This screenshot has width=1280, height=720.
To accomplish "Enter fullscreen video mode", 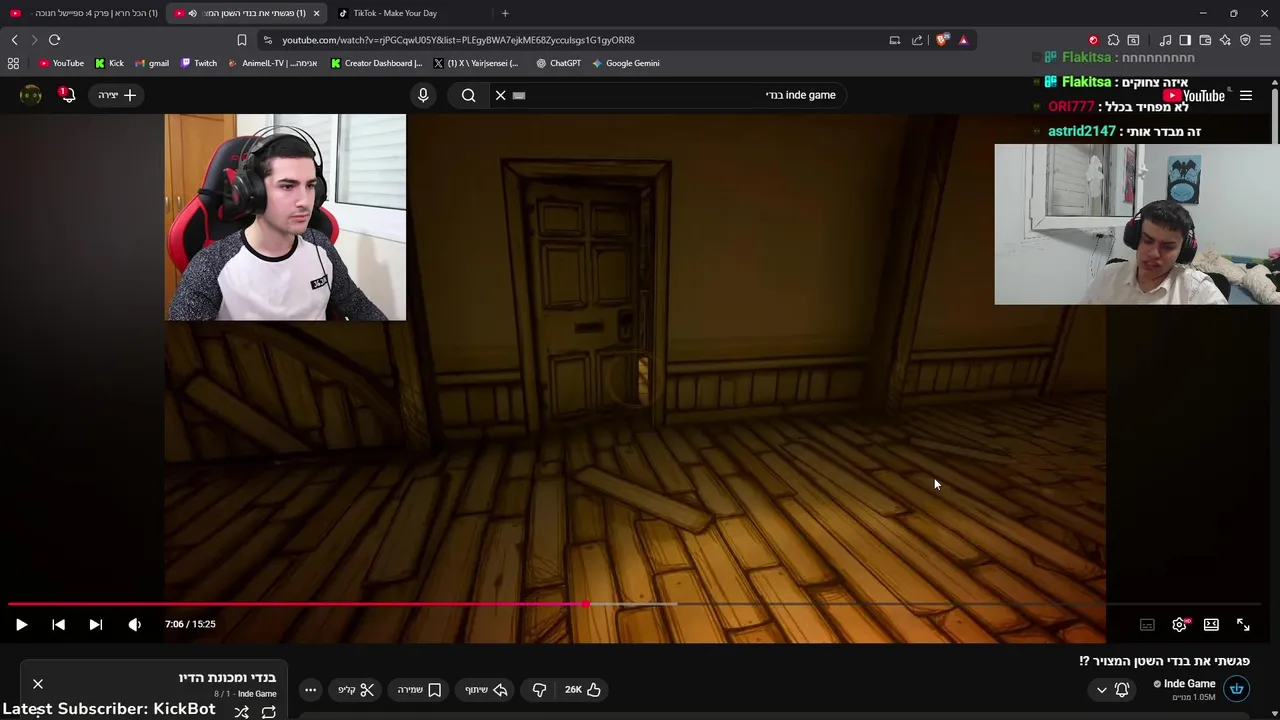I will click(x=1243, y=624).
